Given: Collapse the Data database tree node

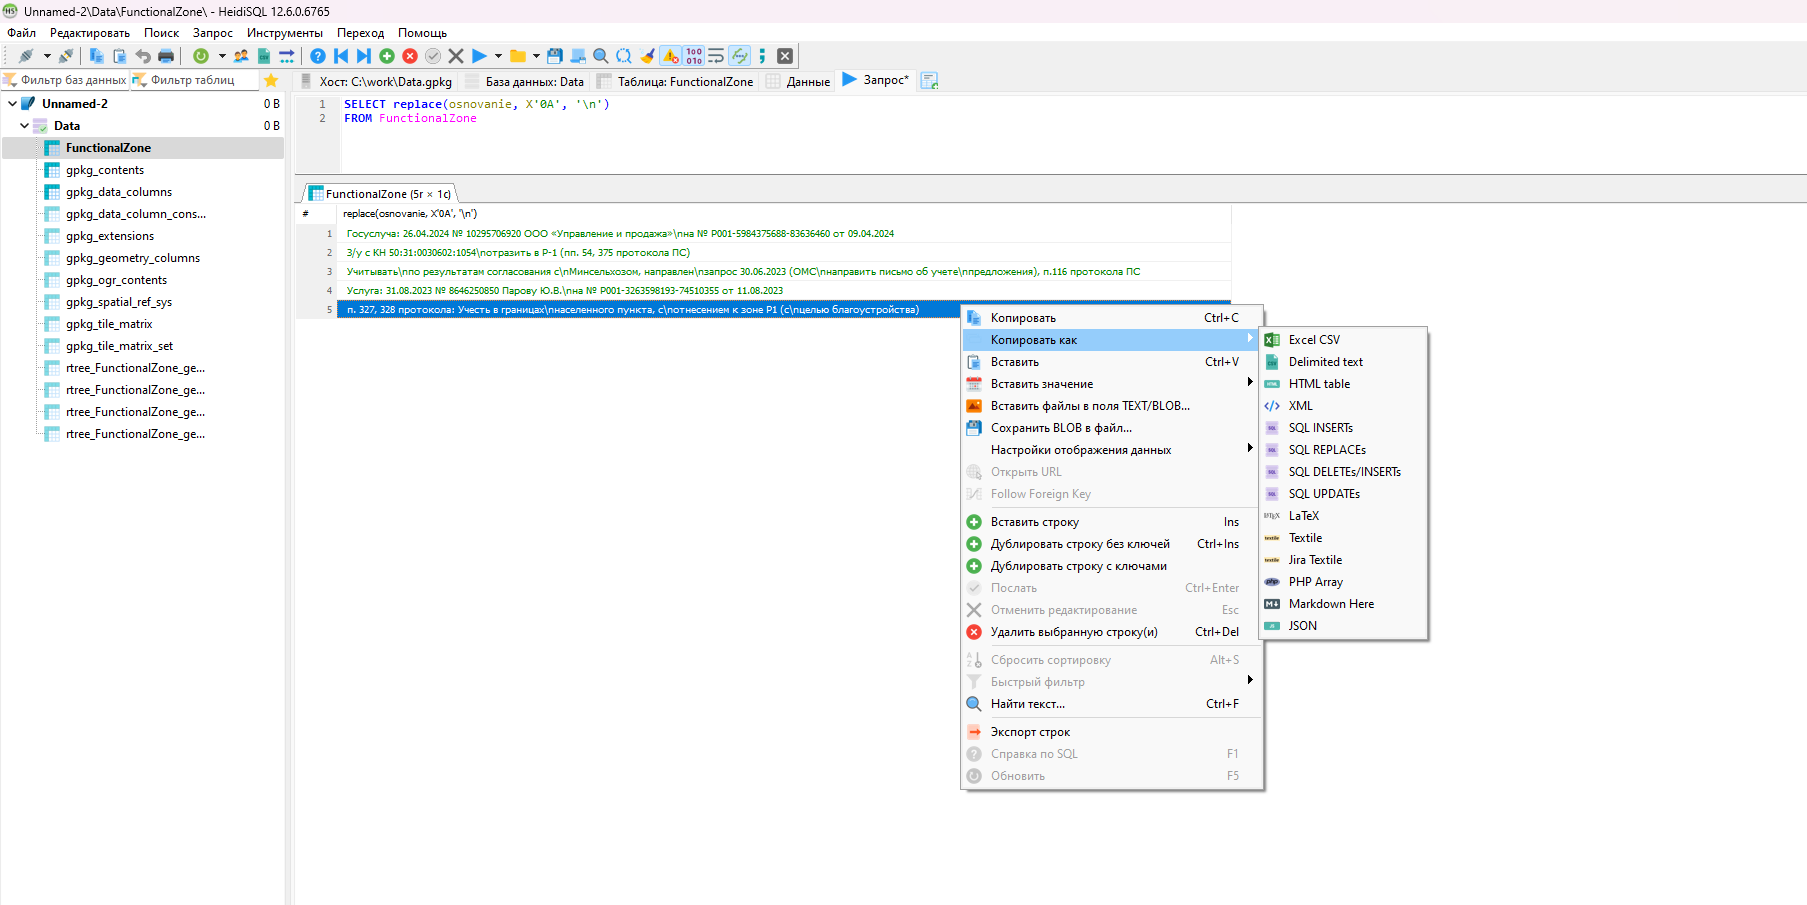Looking at the screenshot, I should point(24,126).
